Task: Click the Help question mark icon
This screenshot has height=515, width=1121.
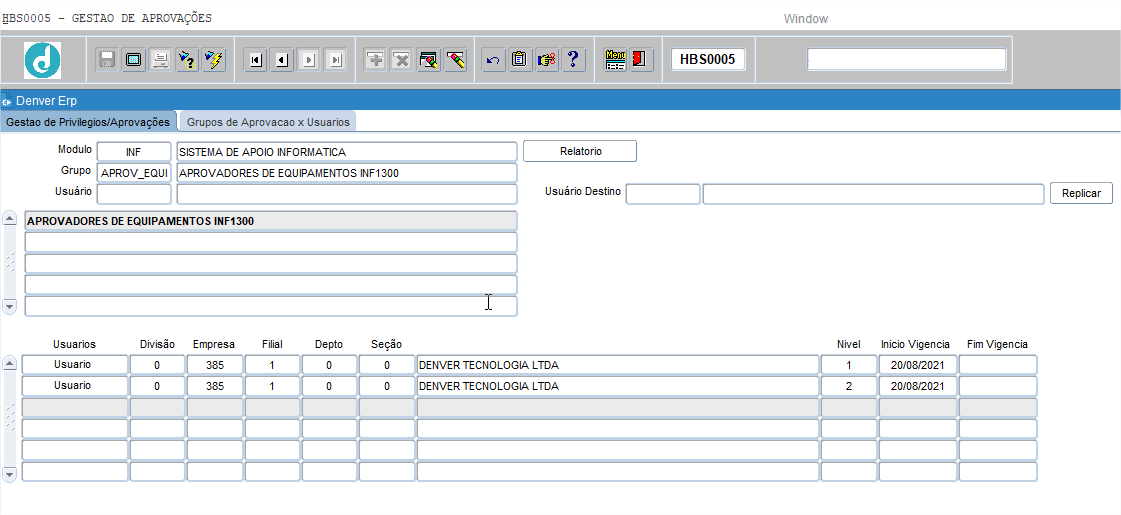Action: pos(573,60)
